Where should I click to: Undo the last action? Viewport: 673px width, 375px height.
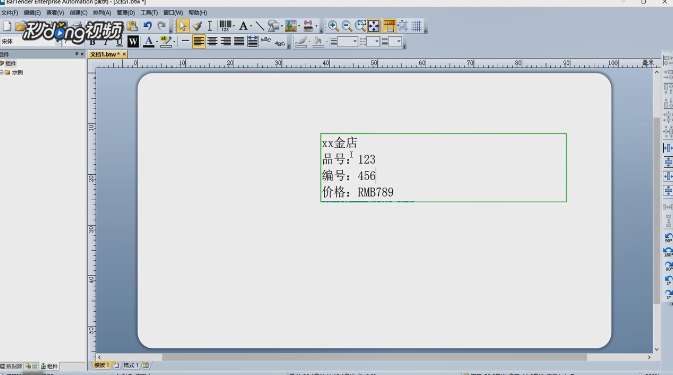[x=148, y=26]
